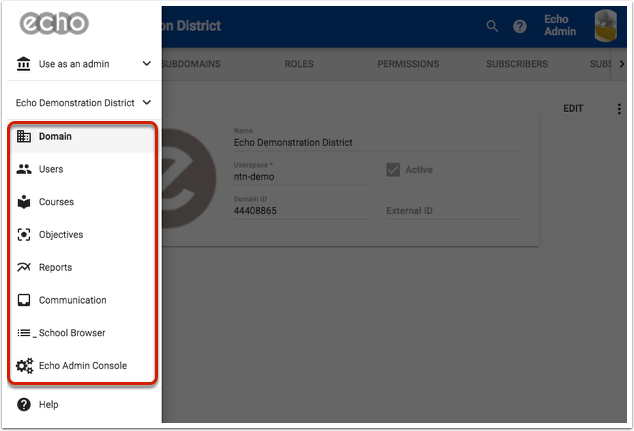Switch to the Permissions tab
The image size is (634, 431).
[408, 64]
